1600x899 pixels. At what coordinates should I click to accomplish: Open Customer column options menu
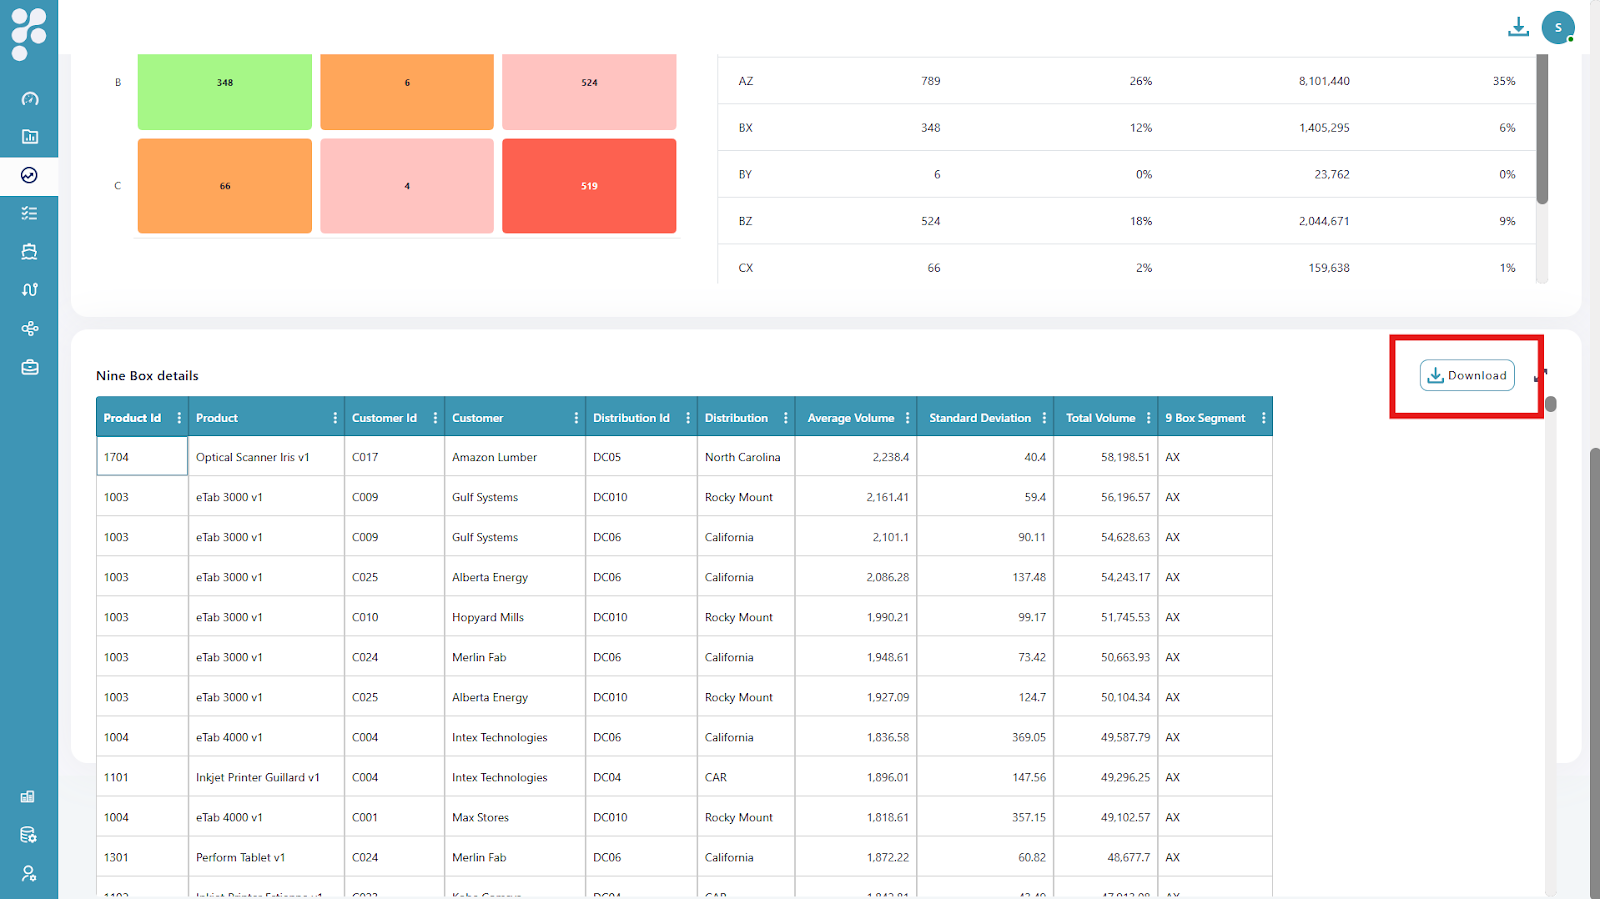coord(576,418)
